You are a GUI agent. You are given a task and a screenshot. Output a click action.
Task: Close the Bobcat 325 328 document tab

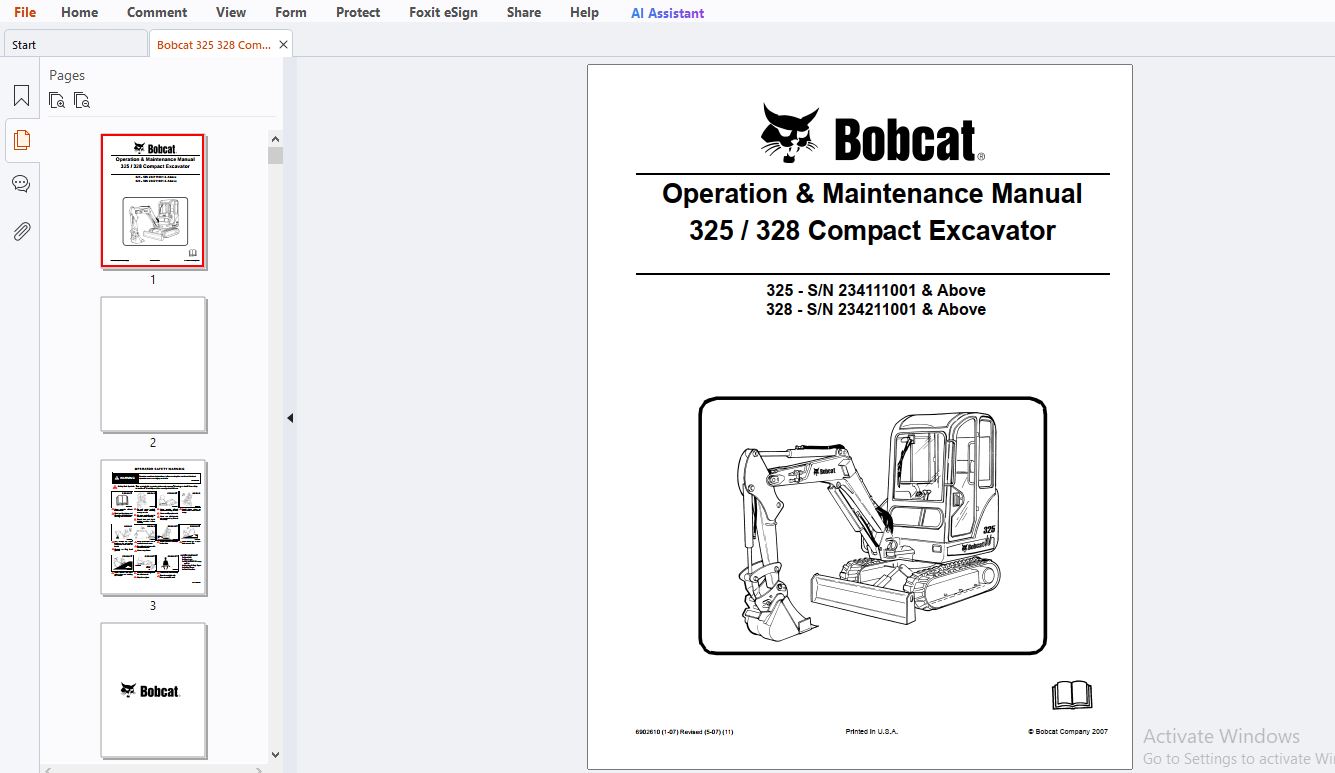283,45
